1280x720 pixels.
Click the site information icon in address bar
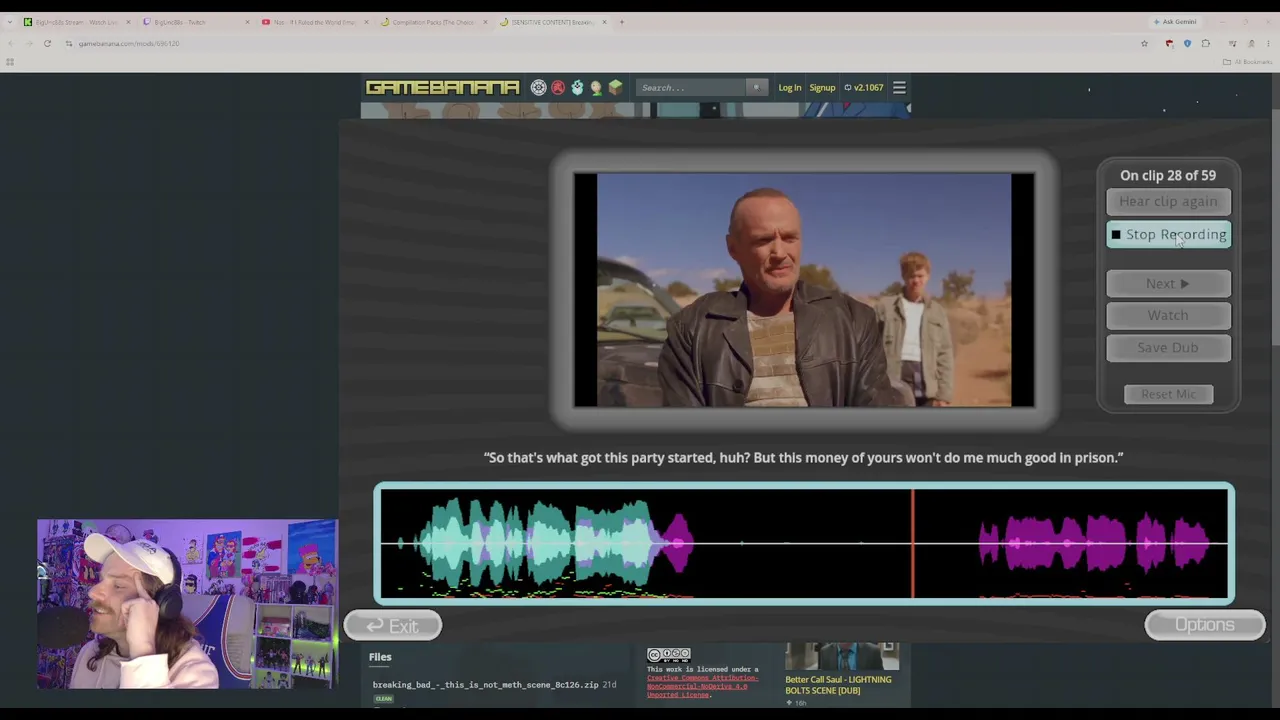(69, 44)
